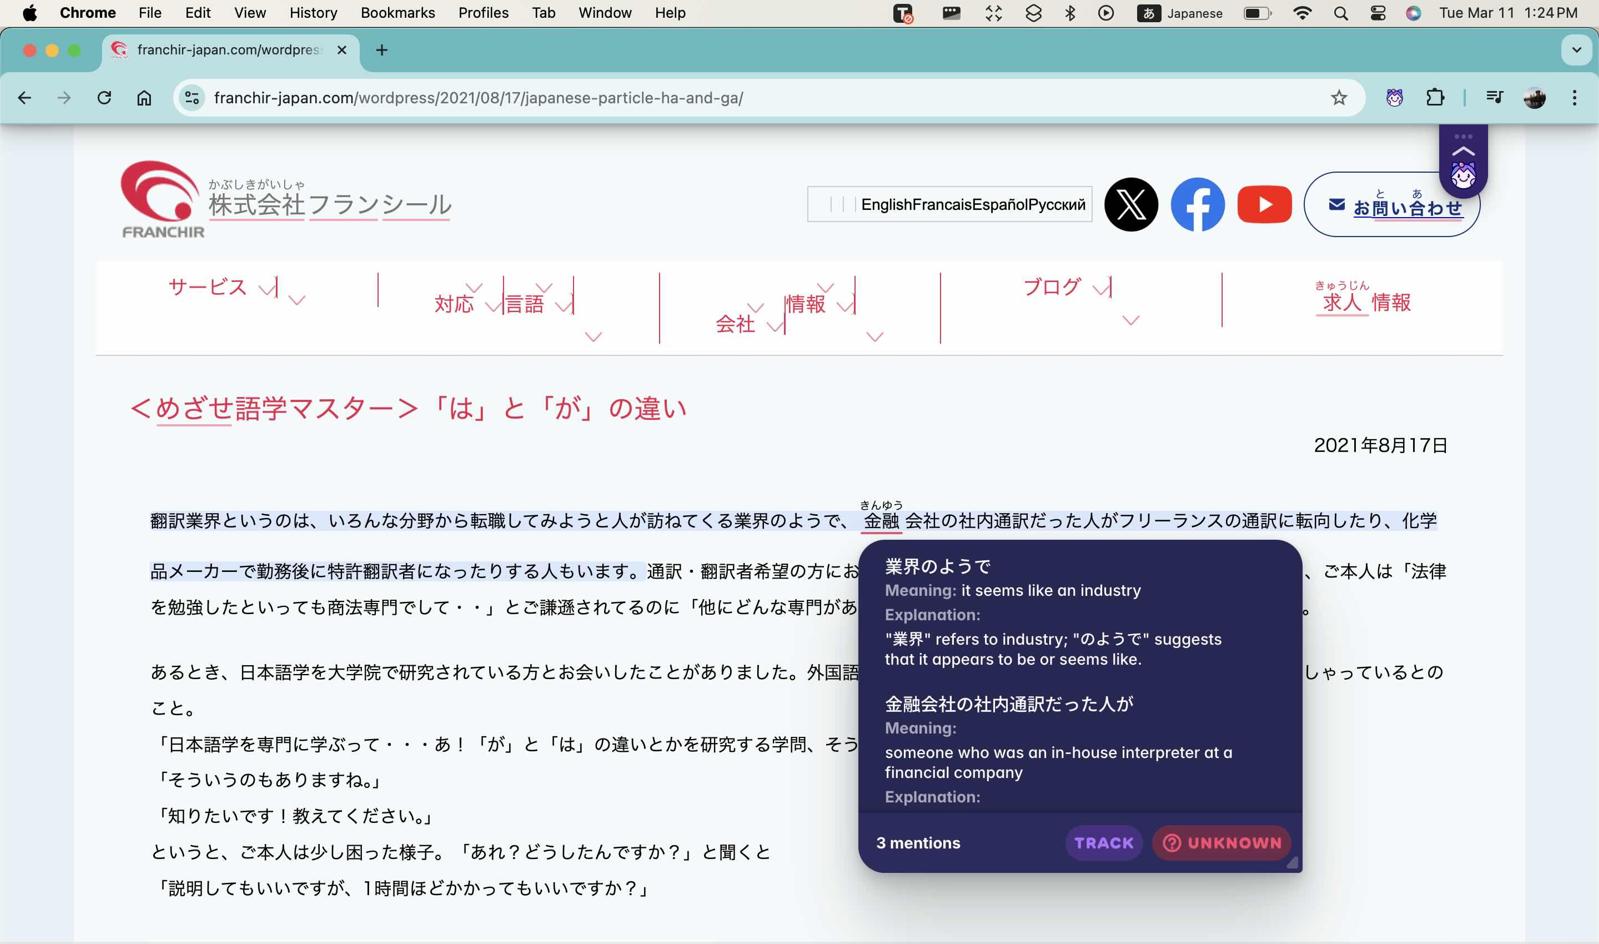Click the date 2021年8月17日
The image size is (1599, 944).
point(1380,445)
